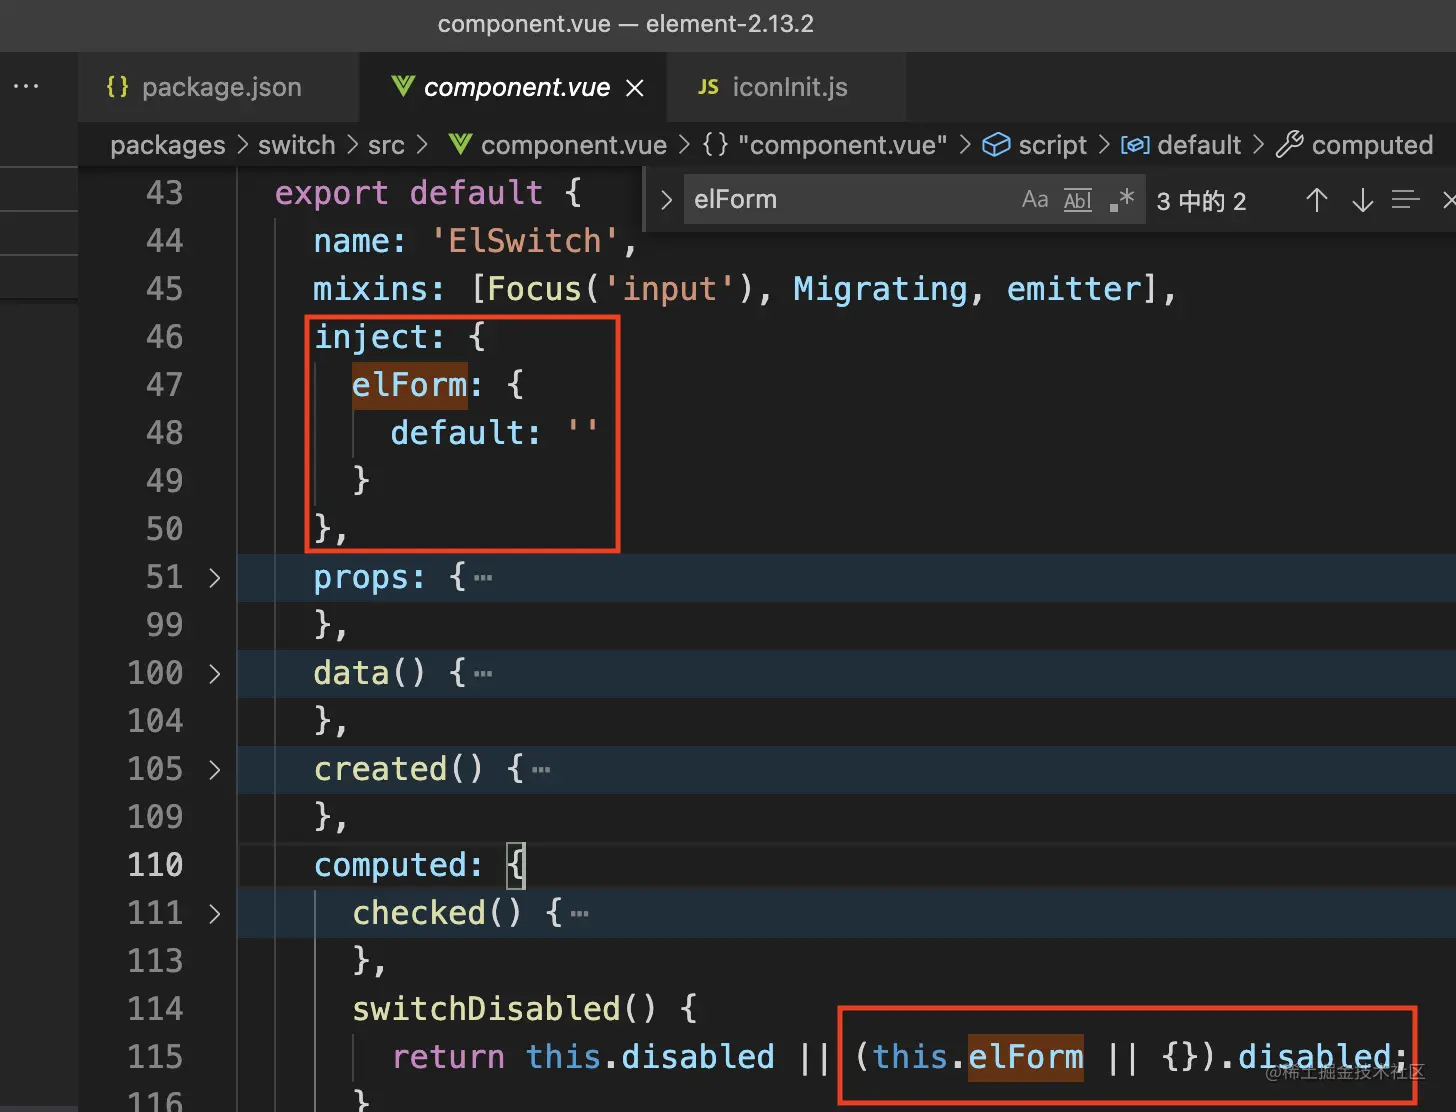Open the ellipsis more-actions menu left of the tabs
This screenshot has width=1456, height=1112.
(26, 87)
